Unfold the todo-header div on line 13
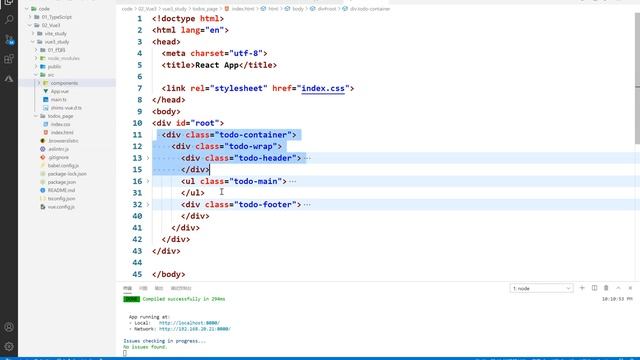This screenshot has width=640, height=360. [x=148, y=158]
